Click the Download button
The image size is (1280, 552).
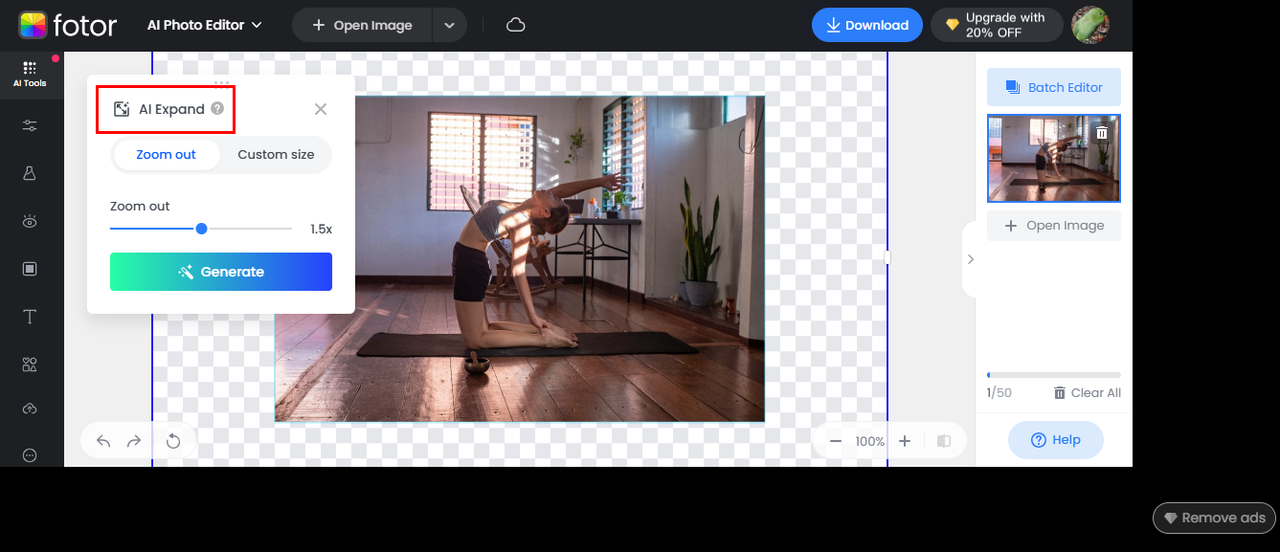pyautogui.click(x=867, y=25)
